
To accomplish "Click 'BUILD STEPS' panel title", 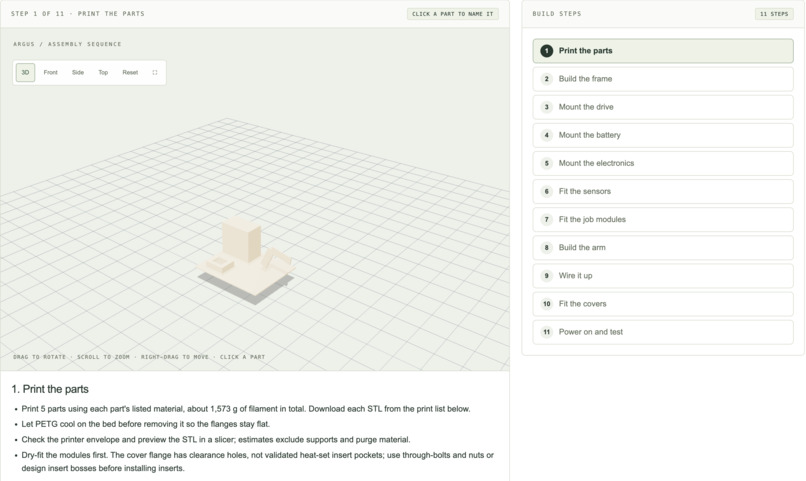I will point(557,14).
